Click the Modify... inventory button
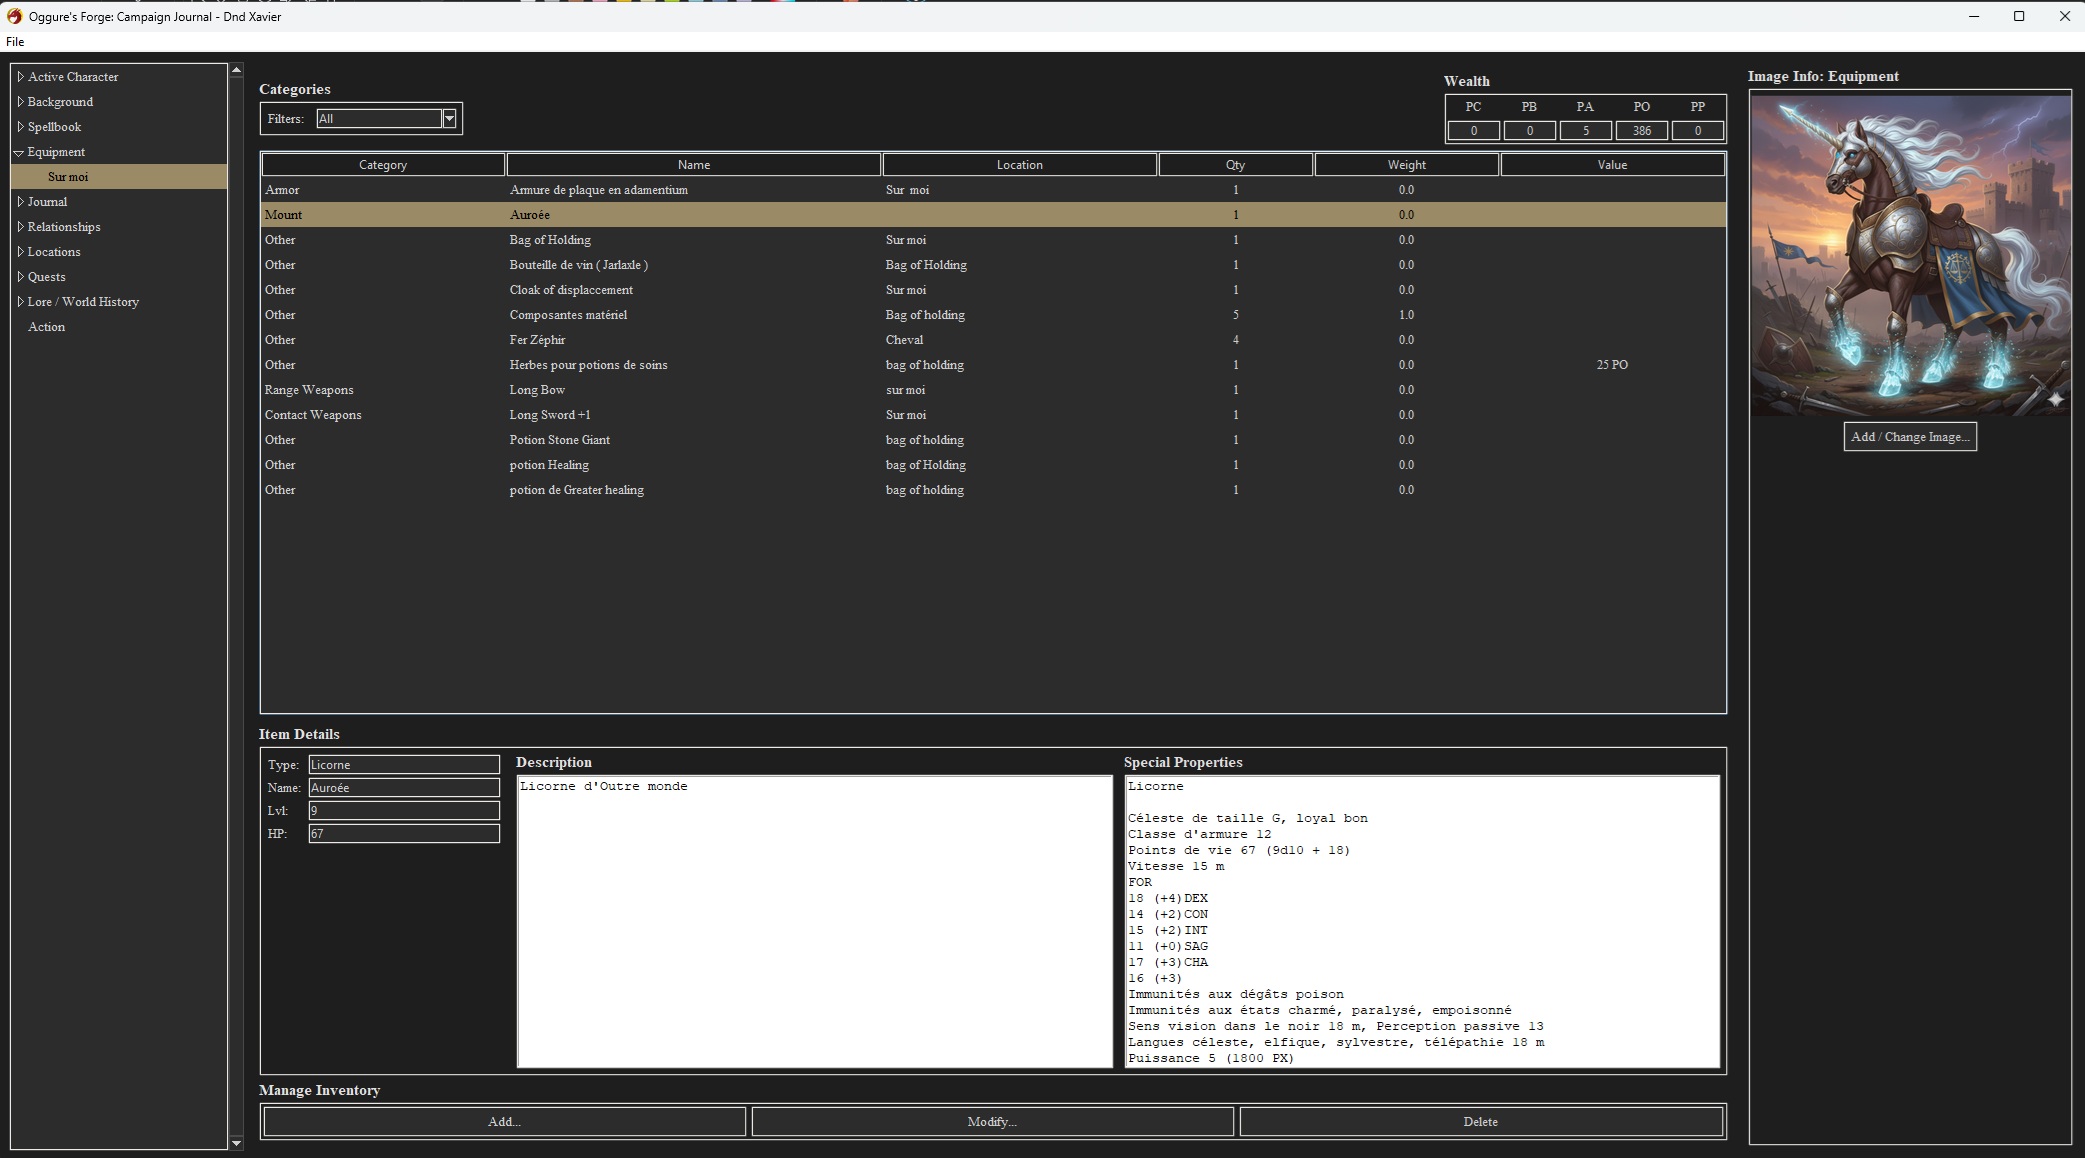Image resolution: width=2085 pixels, height=1158 pixels. click(x=992, y=1122)
